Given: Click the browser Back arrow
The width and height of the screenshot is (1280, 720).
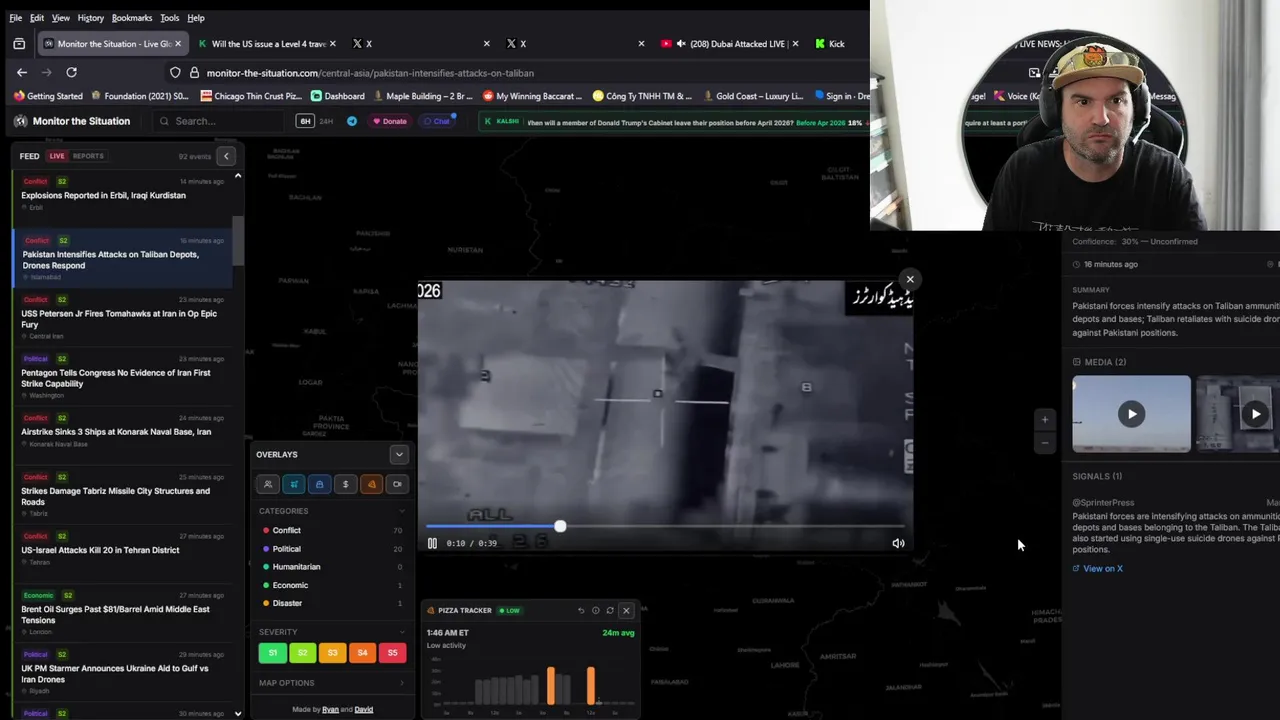Looking at the screenshot, I should point(22,72).
